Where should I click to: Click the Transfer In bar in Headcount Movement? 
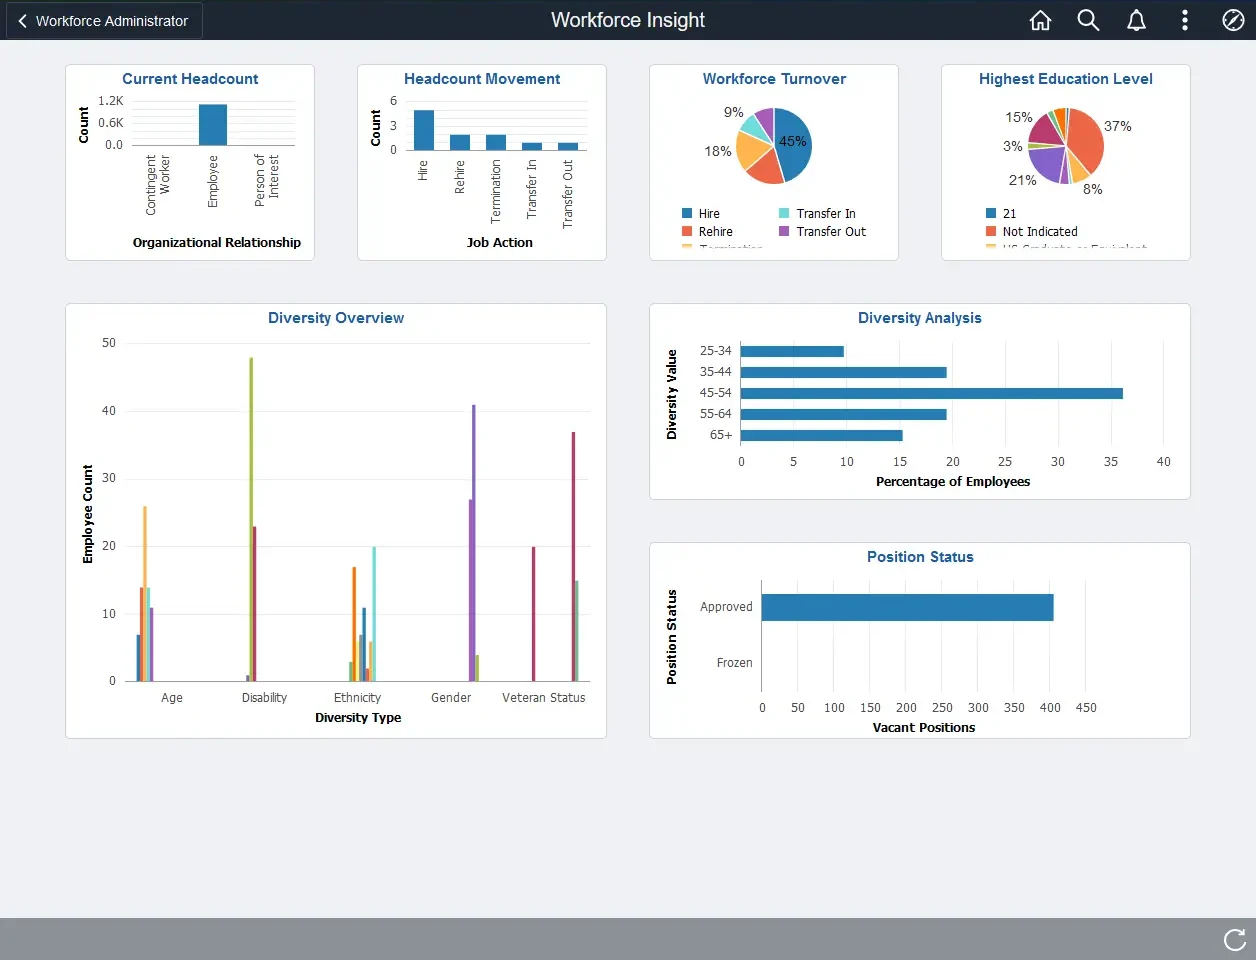pos(532,146)
